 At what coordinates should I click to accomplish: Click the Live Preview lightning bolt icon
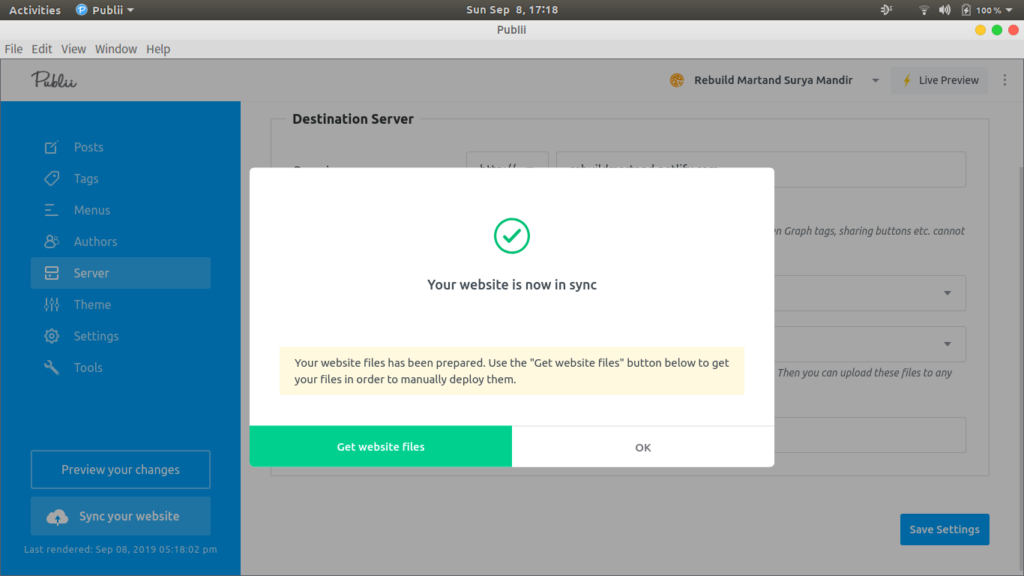coord(906,80)
